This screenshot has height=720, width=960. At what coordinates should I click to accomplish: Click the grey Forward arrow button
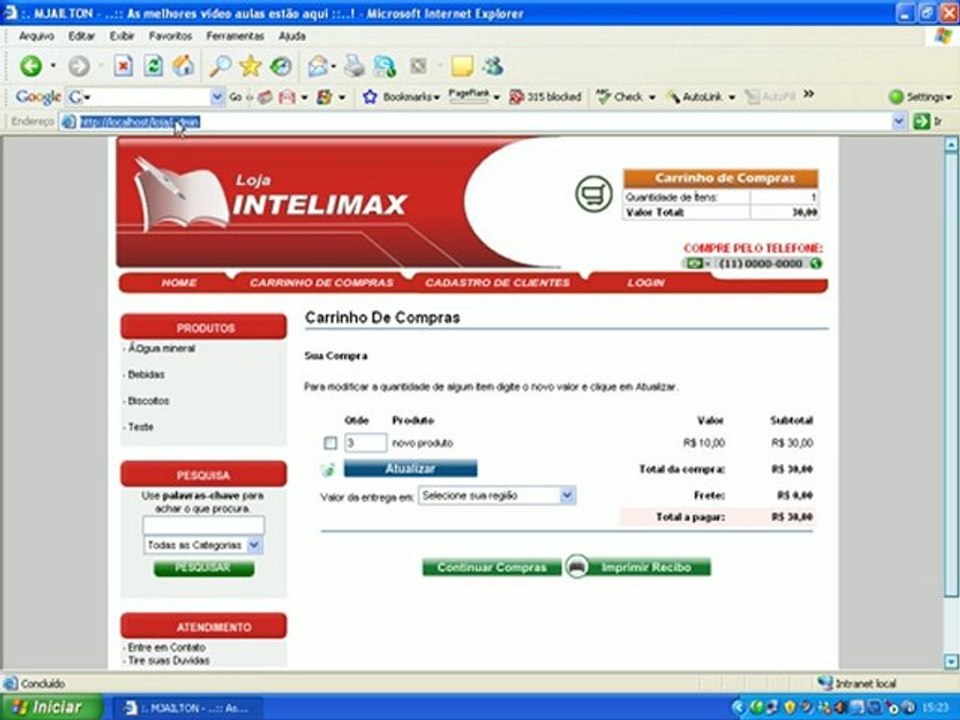(79, 66)
